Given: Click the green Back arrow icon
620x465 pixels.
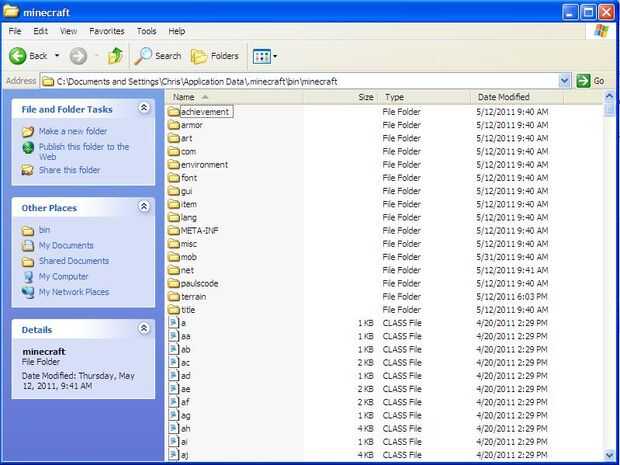Looking at the screenshot, I should coord(18,56).
